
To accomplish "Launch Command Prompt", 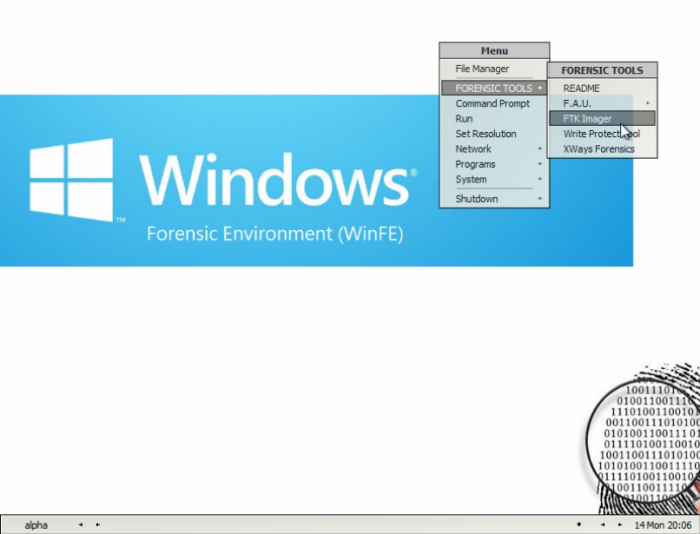I will [x=492, y=104].
